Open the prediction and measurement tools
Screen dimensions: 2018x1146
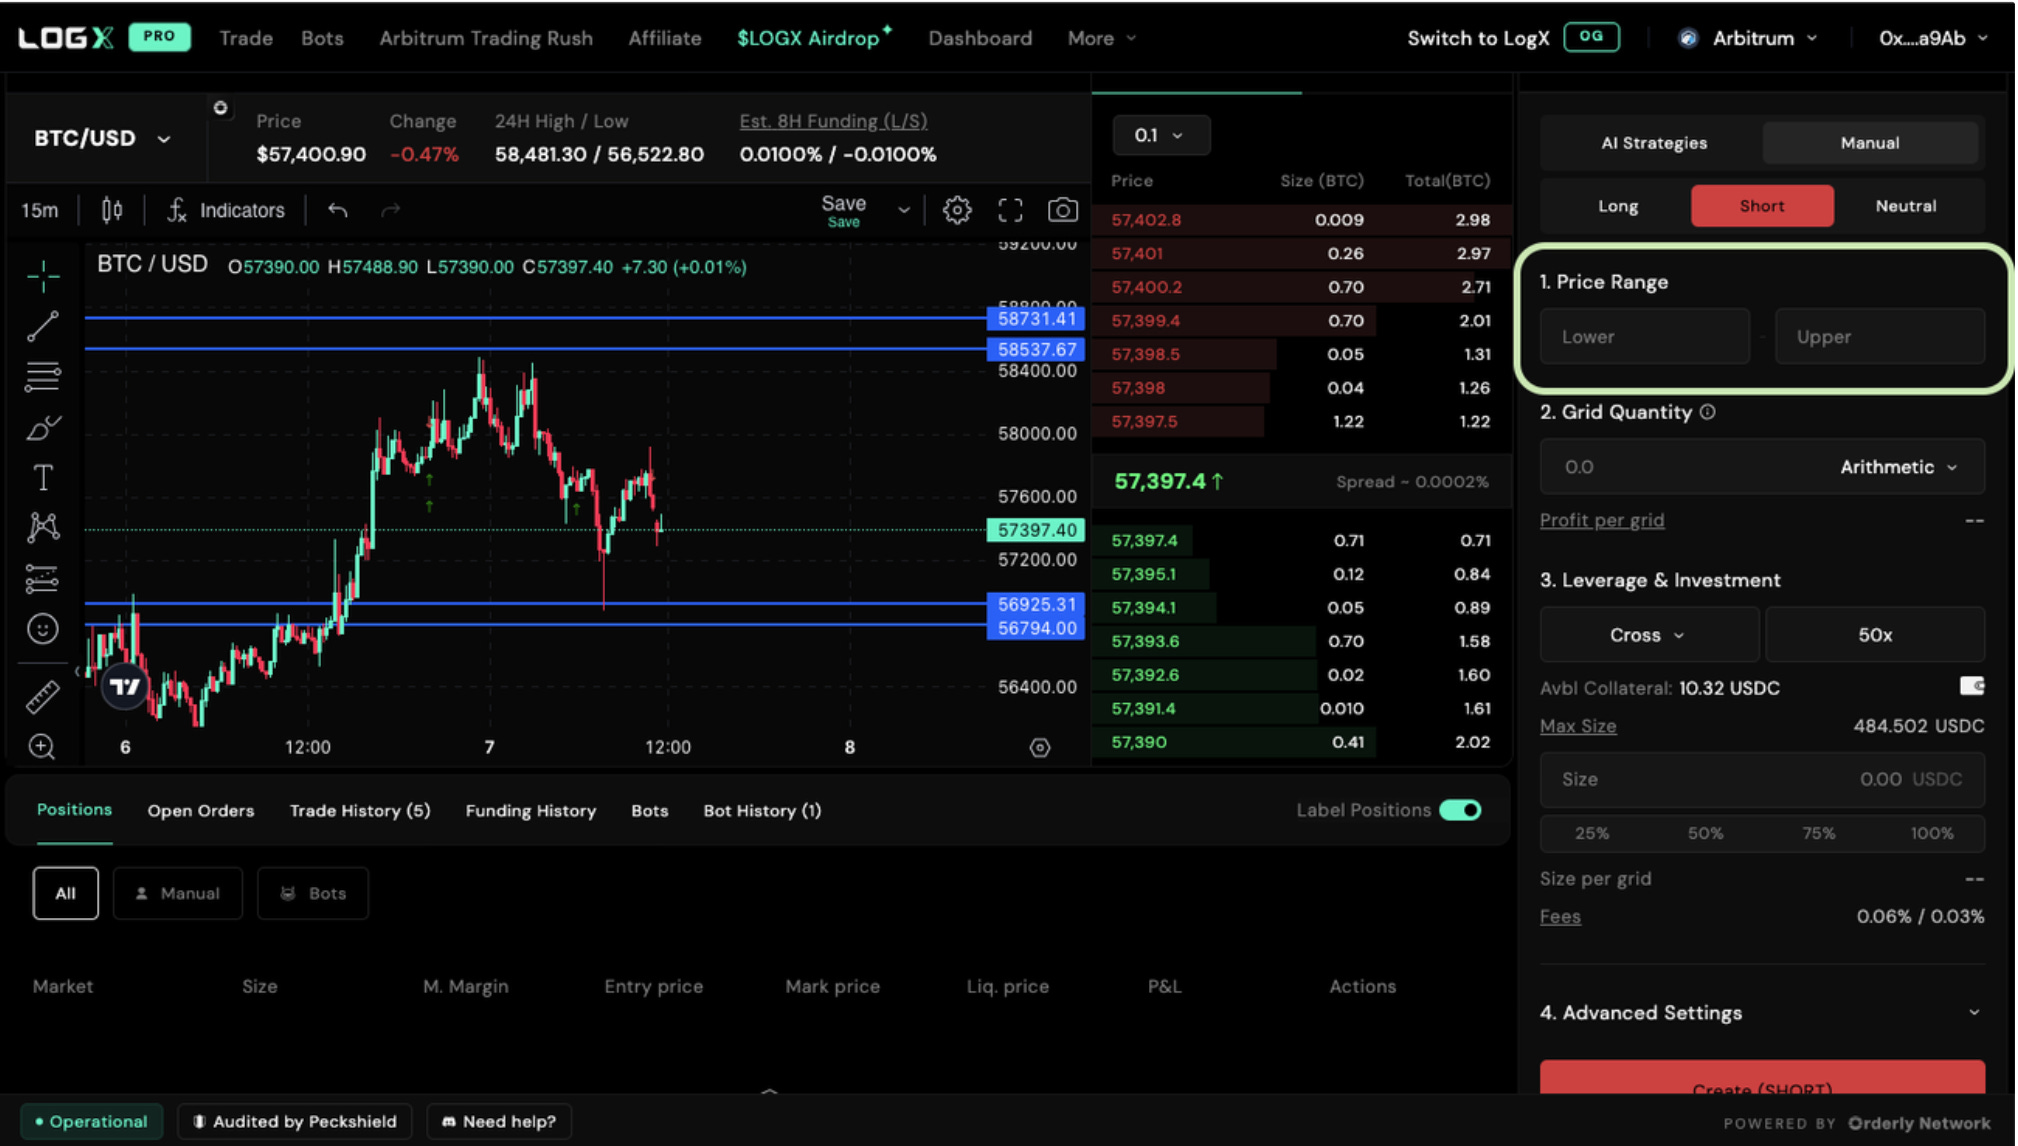coord(43,578)
